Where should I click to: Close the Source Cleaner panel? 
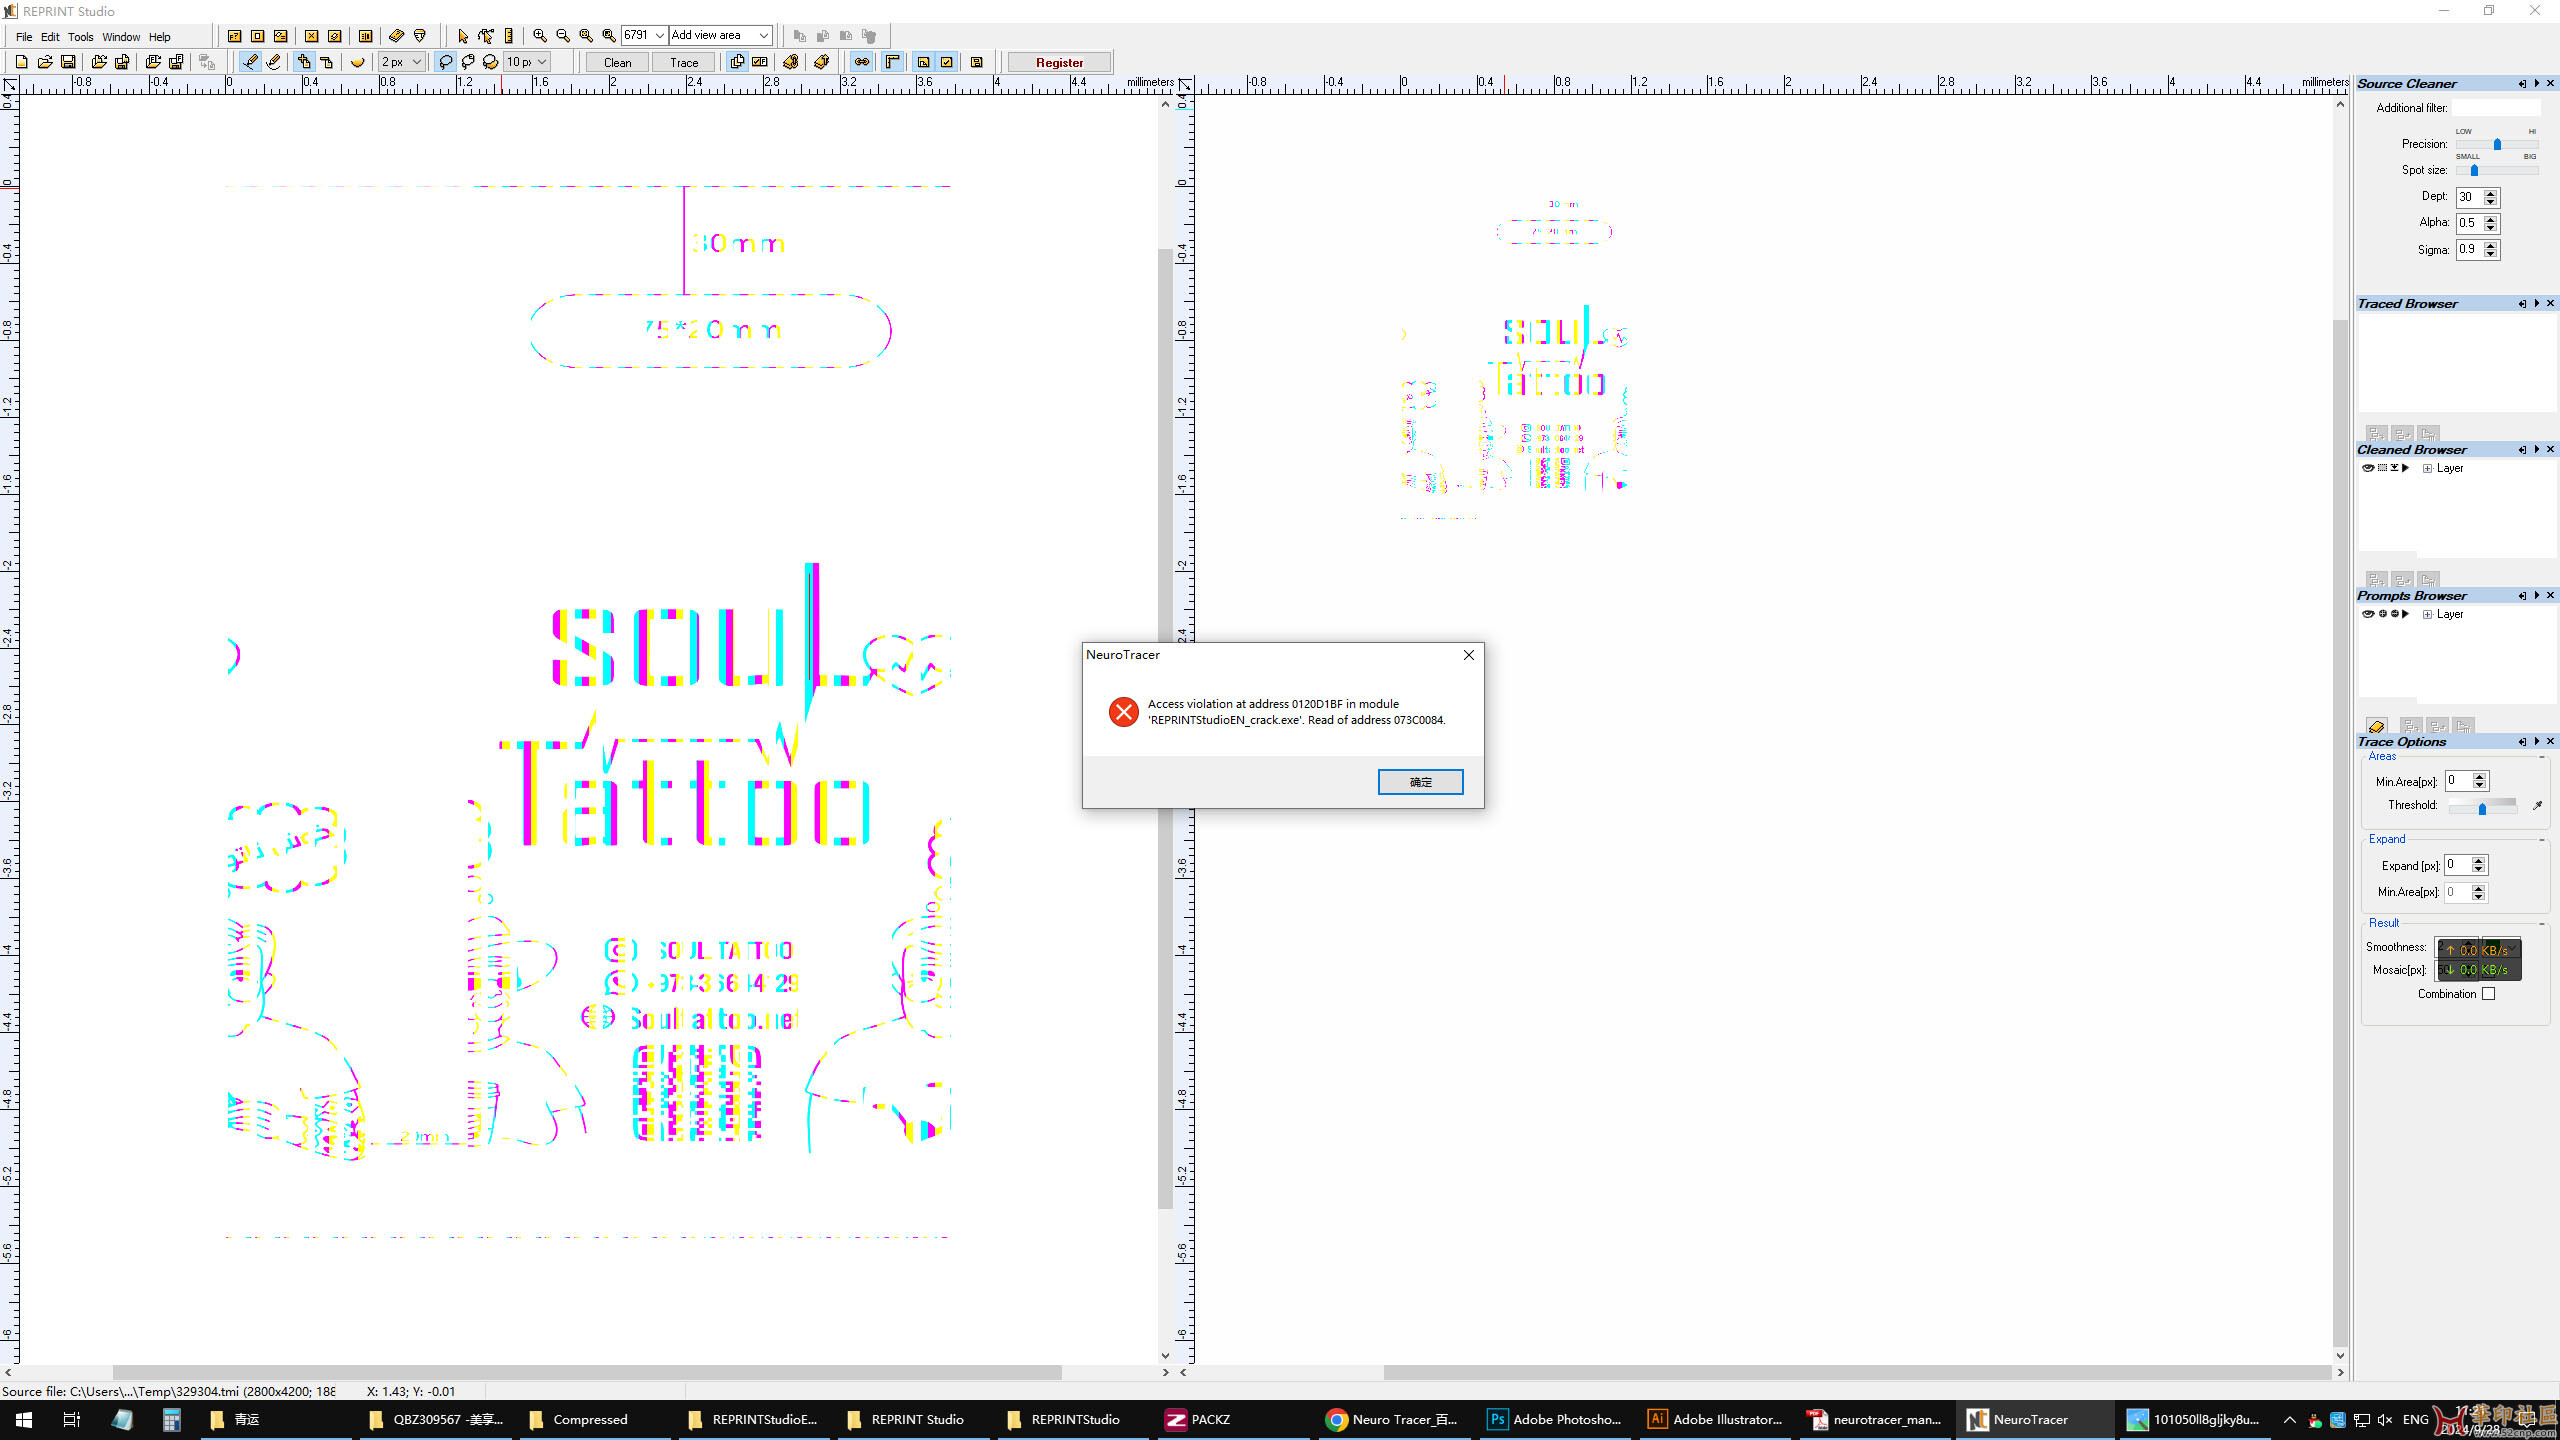(2550, 84)
